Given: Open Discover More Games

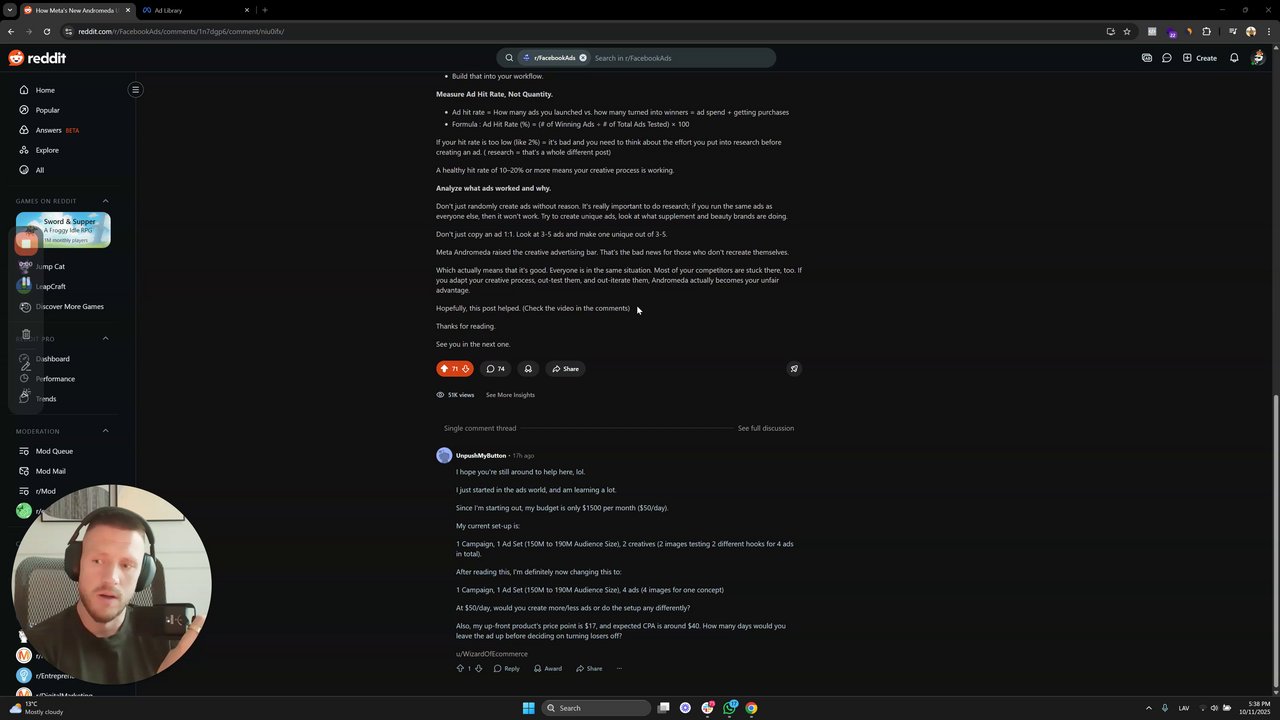Looking at the screenshot, I should [64, 307].
